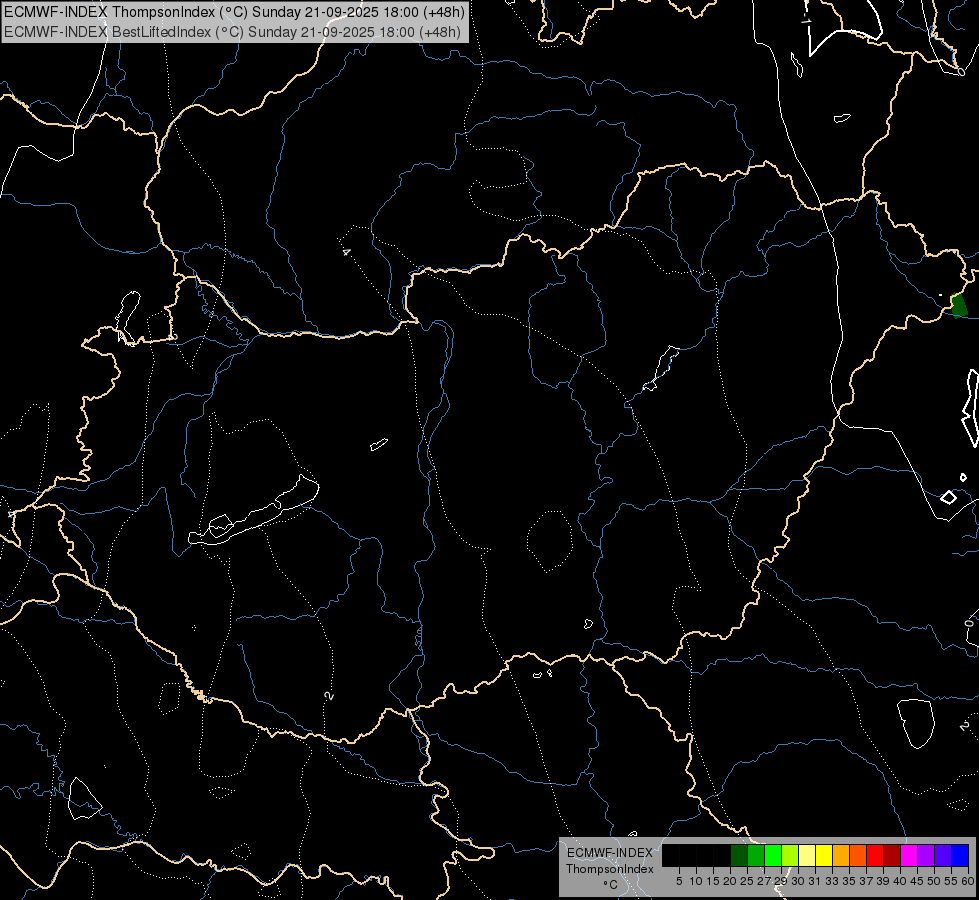Click the blue legend swatch at far right

(960, 855)
